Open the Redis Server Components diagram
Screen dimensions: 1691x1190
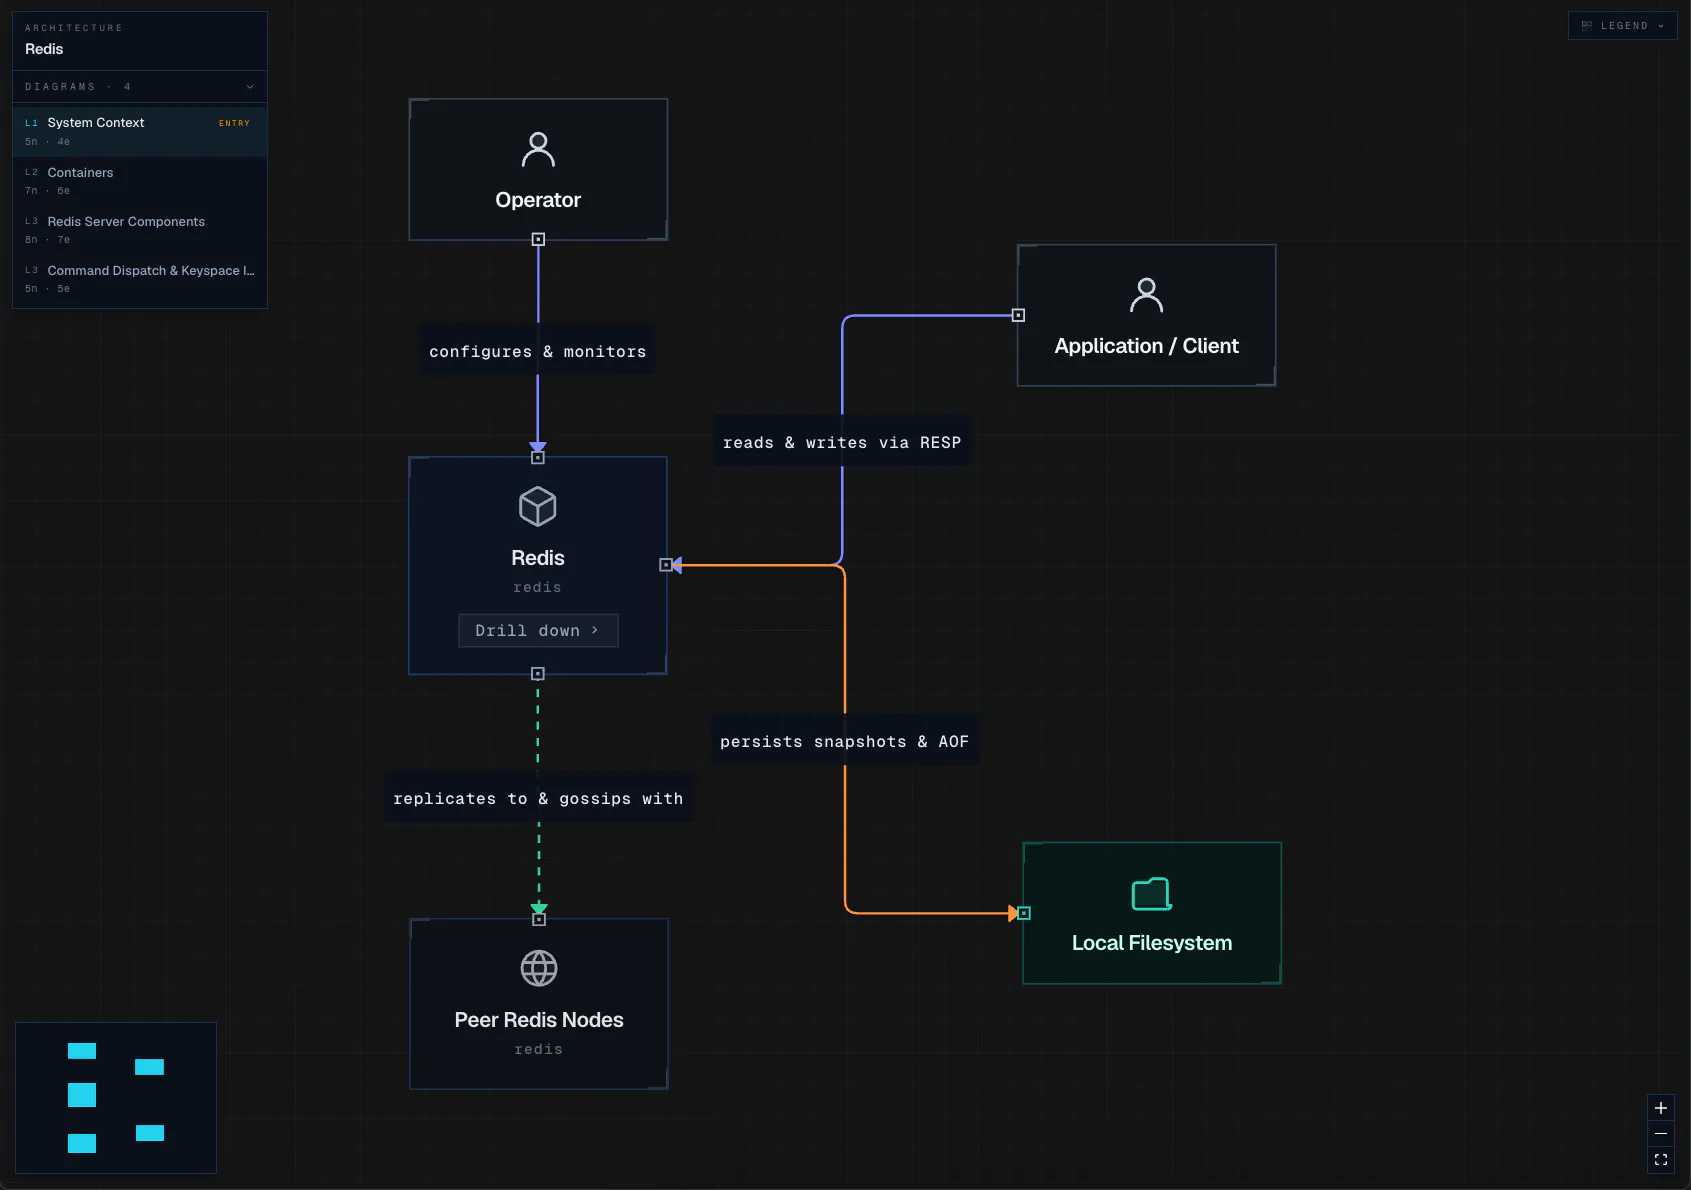[140, 230]
